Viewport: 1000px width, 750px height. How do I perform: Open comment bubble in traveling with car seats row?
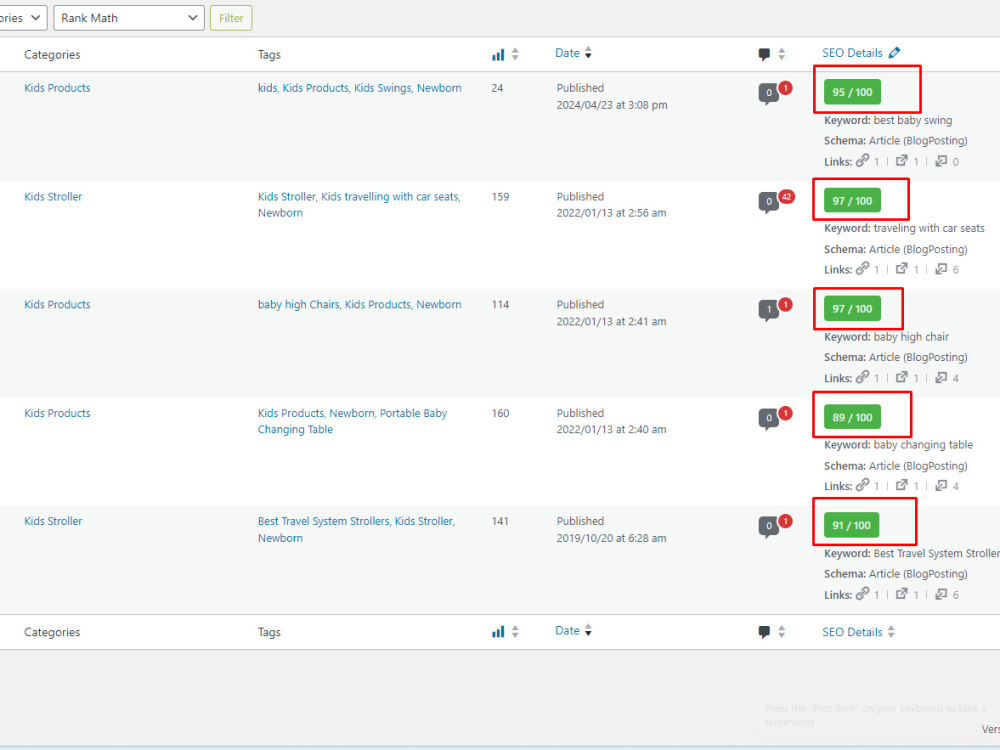pyautogui.click(x=768, y=202)
